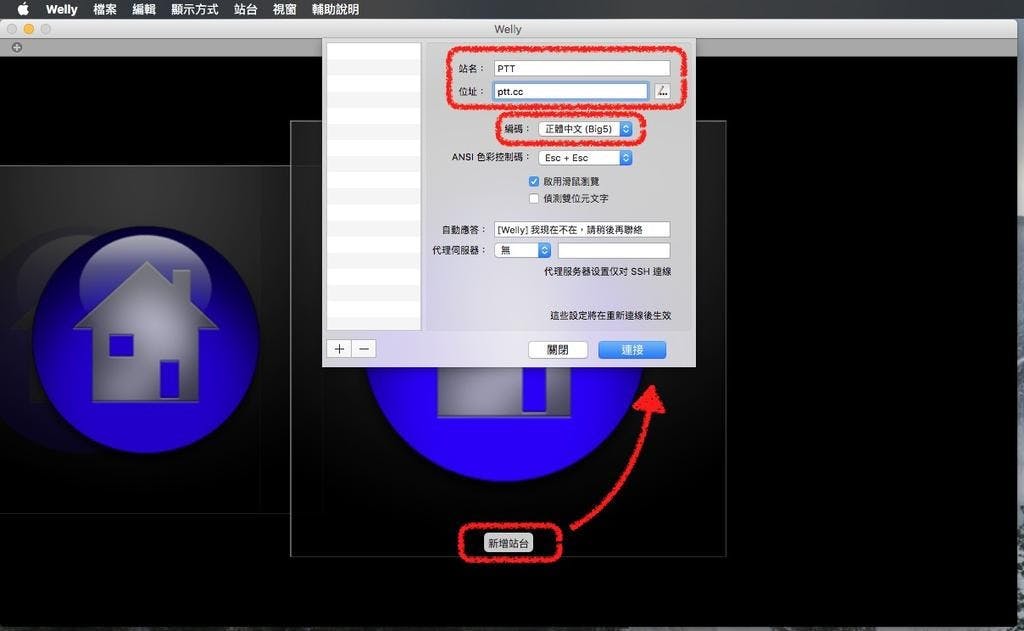Toggle the 啟用滑鼠瀏覽 checkbox
This screenshot has height=631, width=1024.
click(x=534, y=181)
